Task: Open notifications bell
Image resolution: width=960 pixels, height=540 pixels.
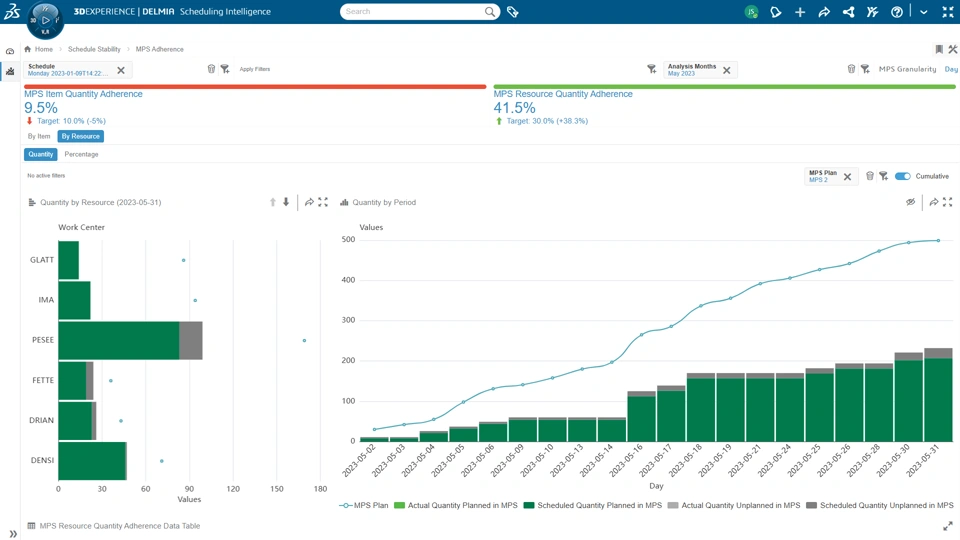Action: click(776, 12)
